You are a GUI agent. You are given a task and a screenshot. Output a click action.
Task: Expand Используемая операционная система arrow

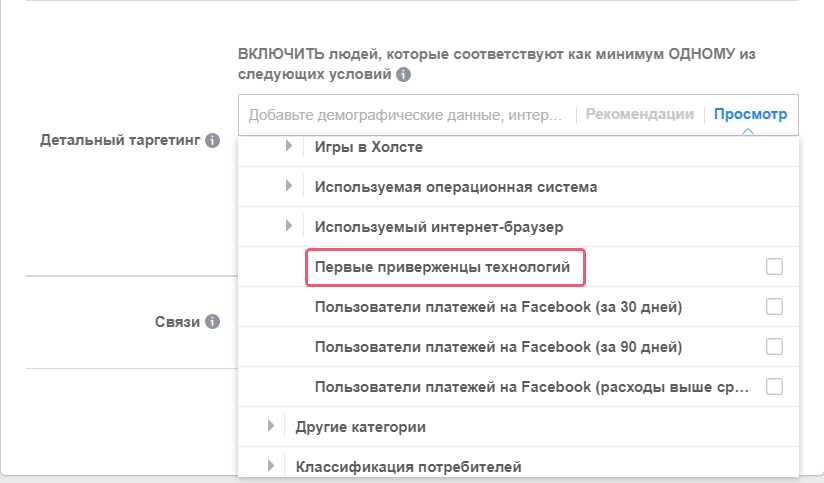point(289,186)
